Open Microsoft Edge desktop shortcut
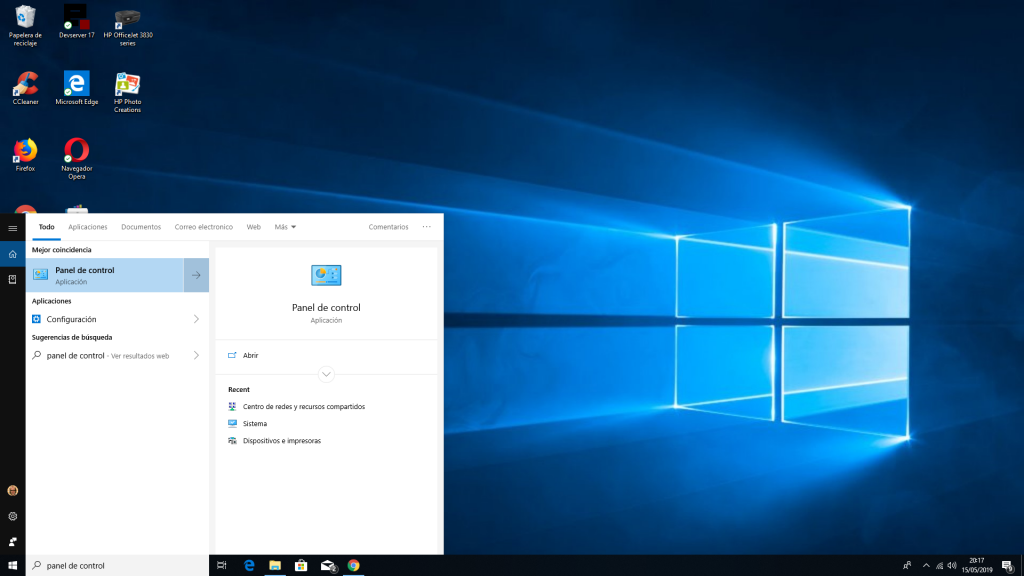This screenshot has height=576, width=1024. click(x=76, y=86)
